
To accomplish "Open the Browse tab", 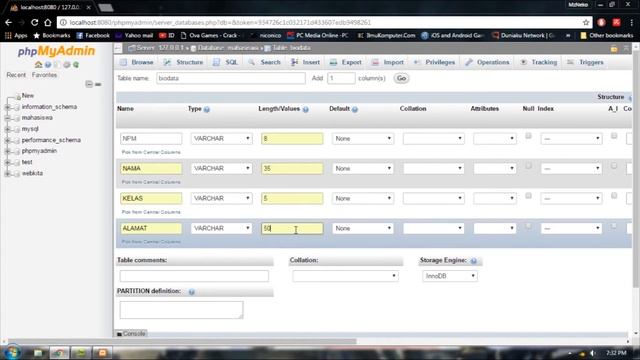I will (137, 62).
